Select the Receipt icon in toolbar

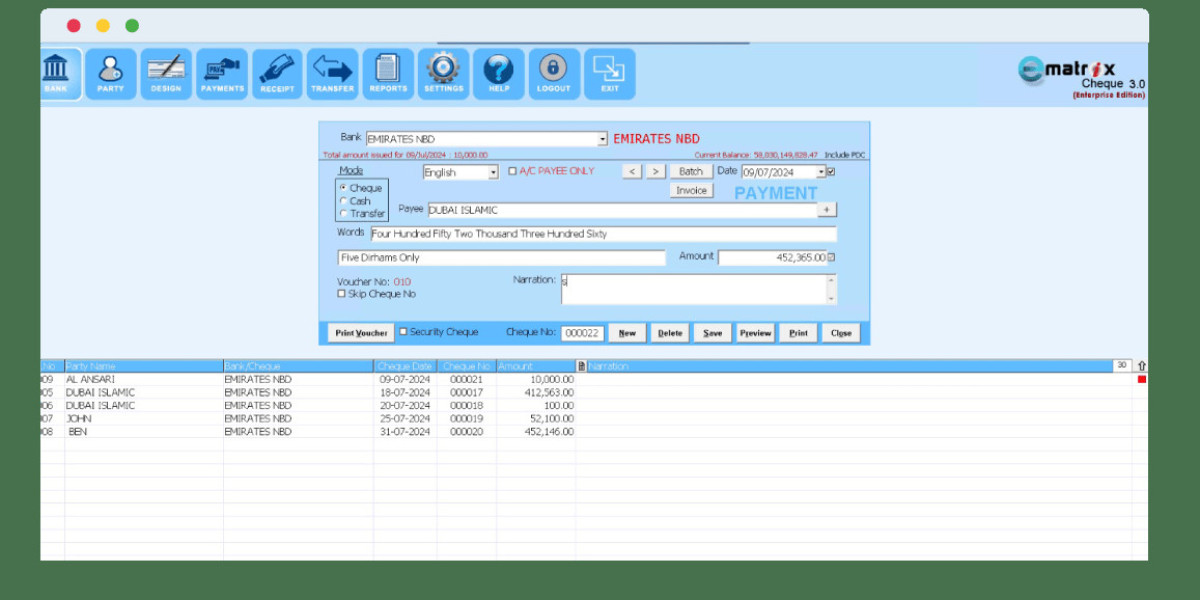tap(277, 73)
